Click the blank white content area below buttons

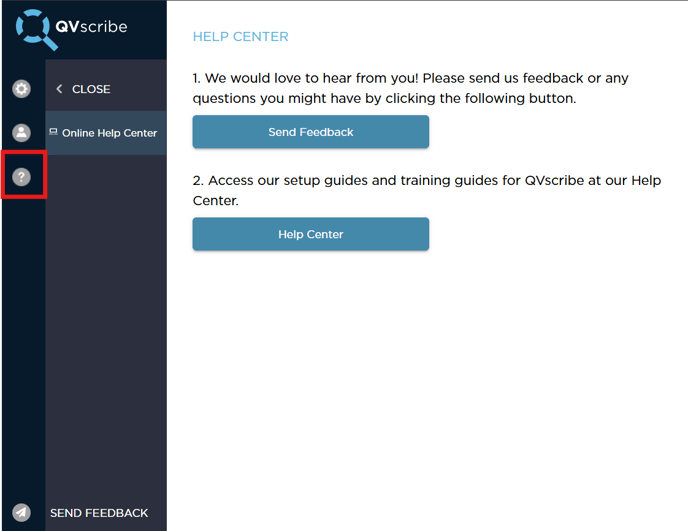(426, 386)
